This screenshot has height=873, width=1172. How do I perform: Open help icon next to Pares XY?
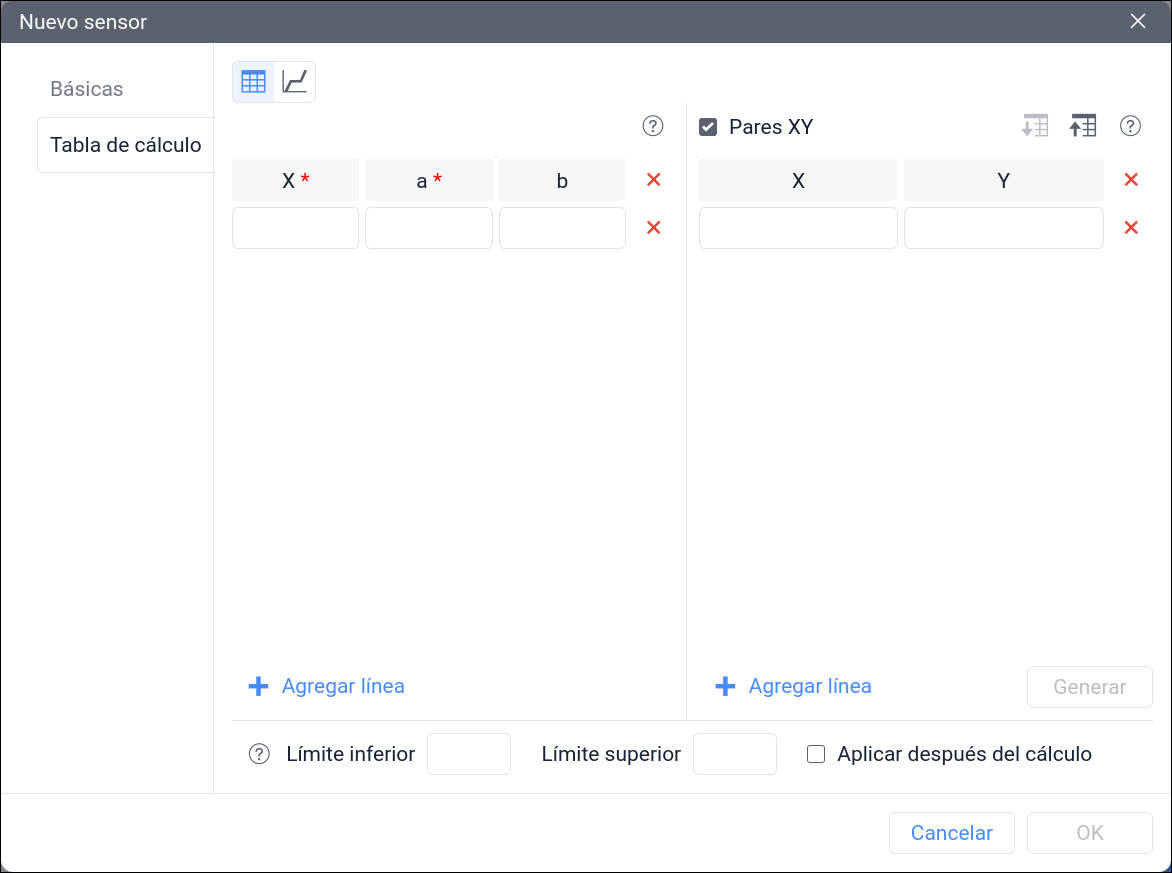(1130, 126)
